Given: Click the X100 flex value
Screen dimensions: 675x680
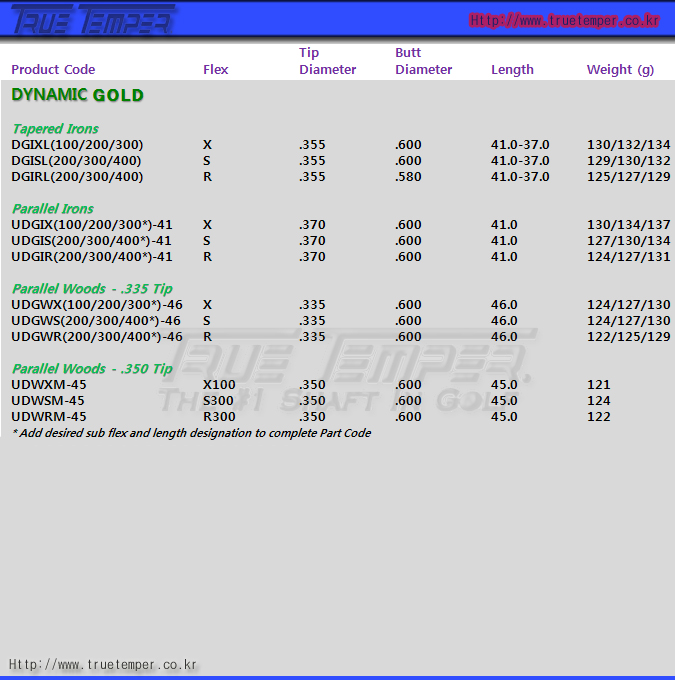Looking at the screenshot, I should coord(219,385).
